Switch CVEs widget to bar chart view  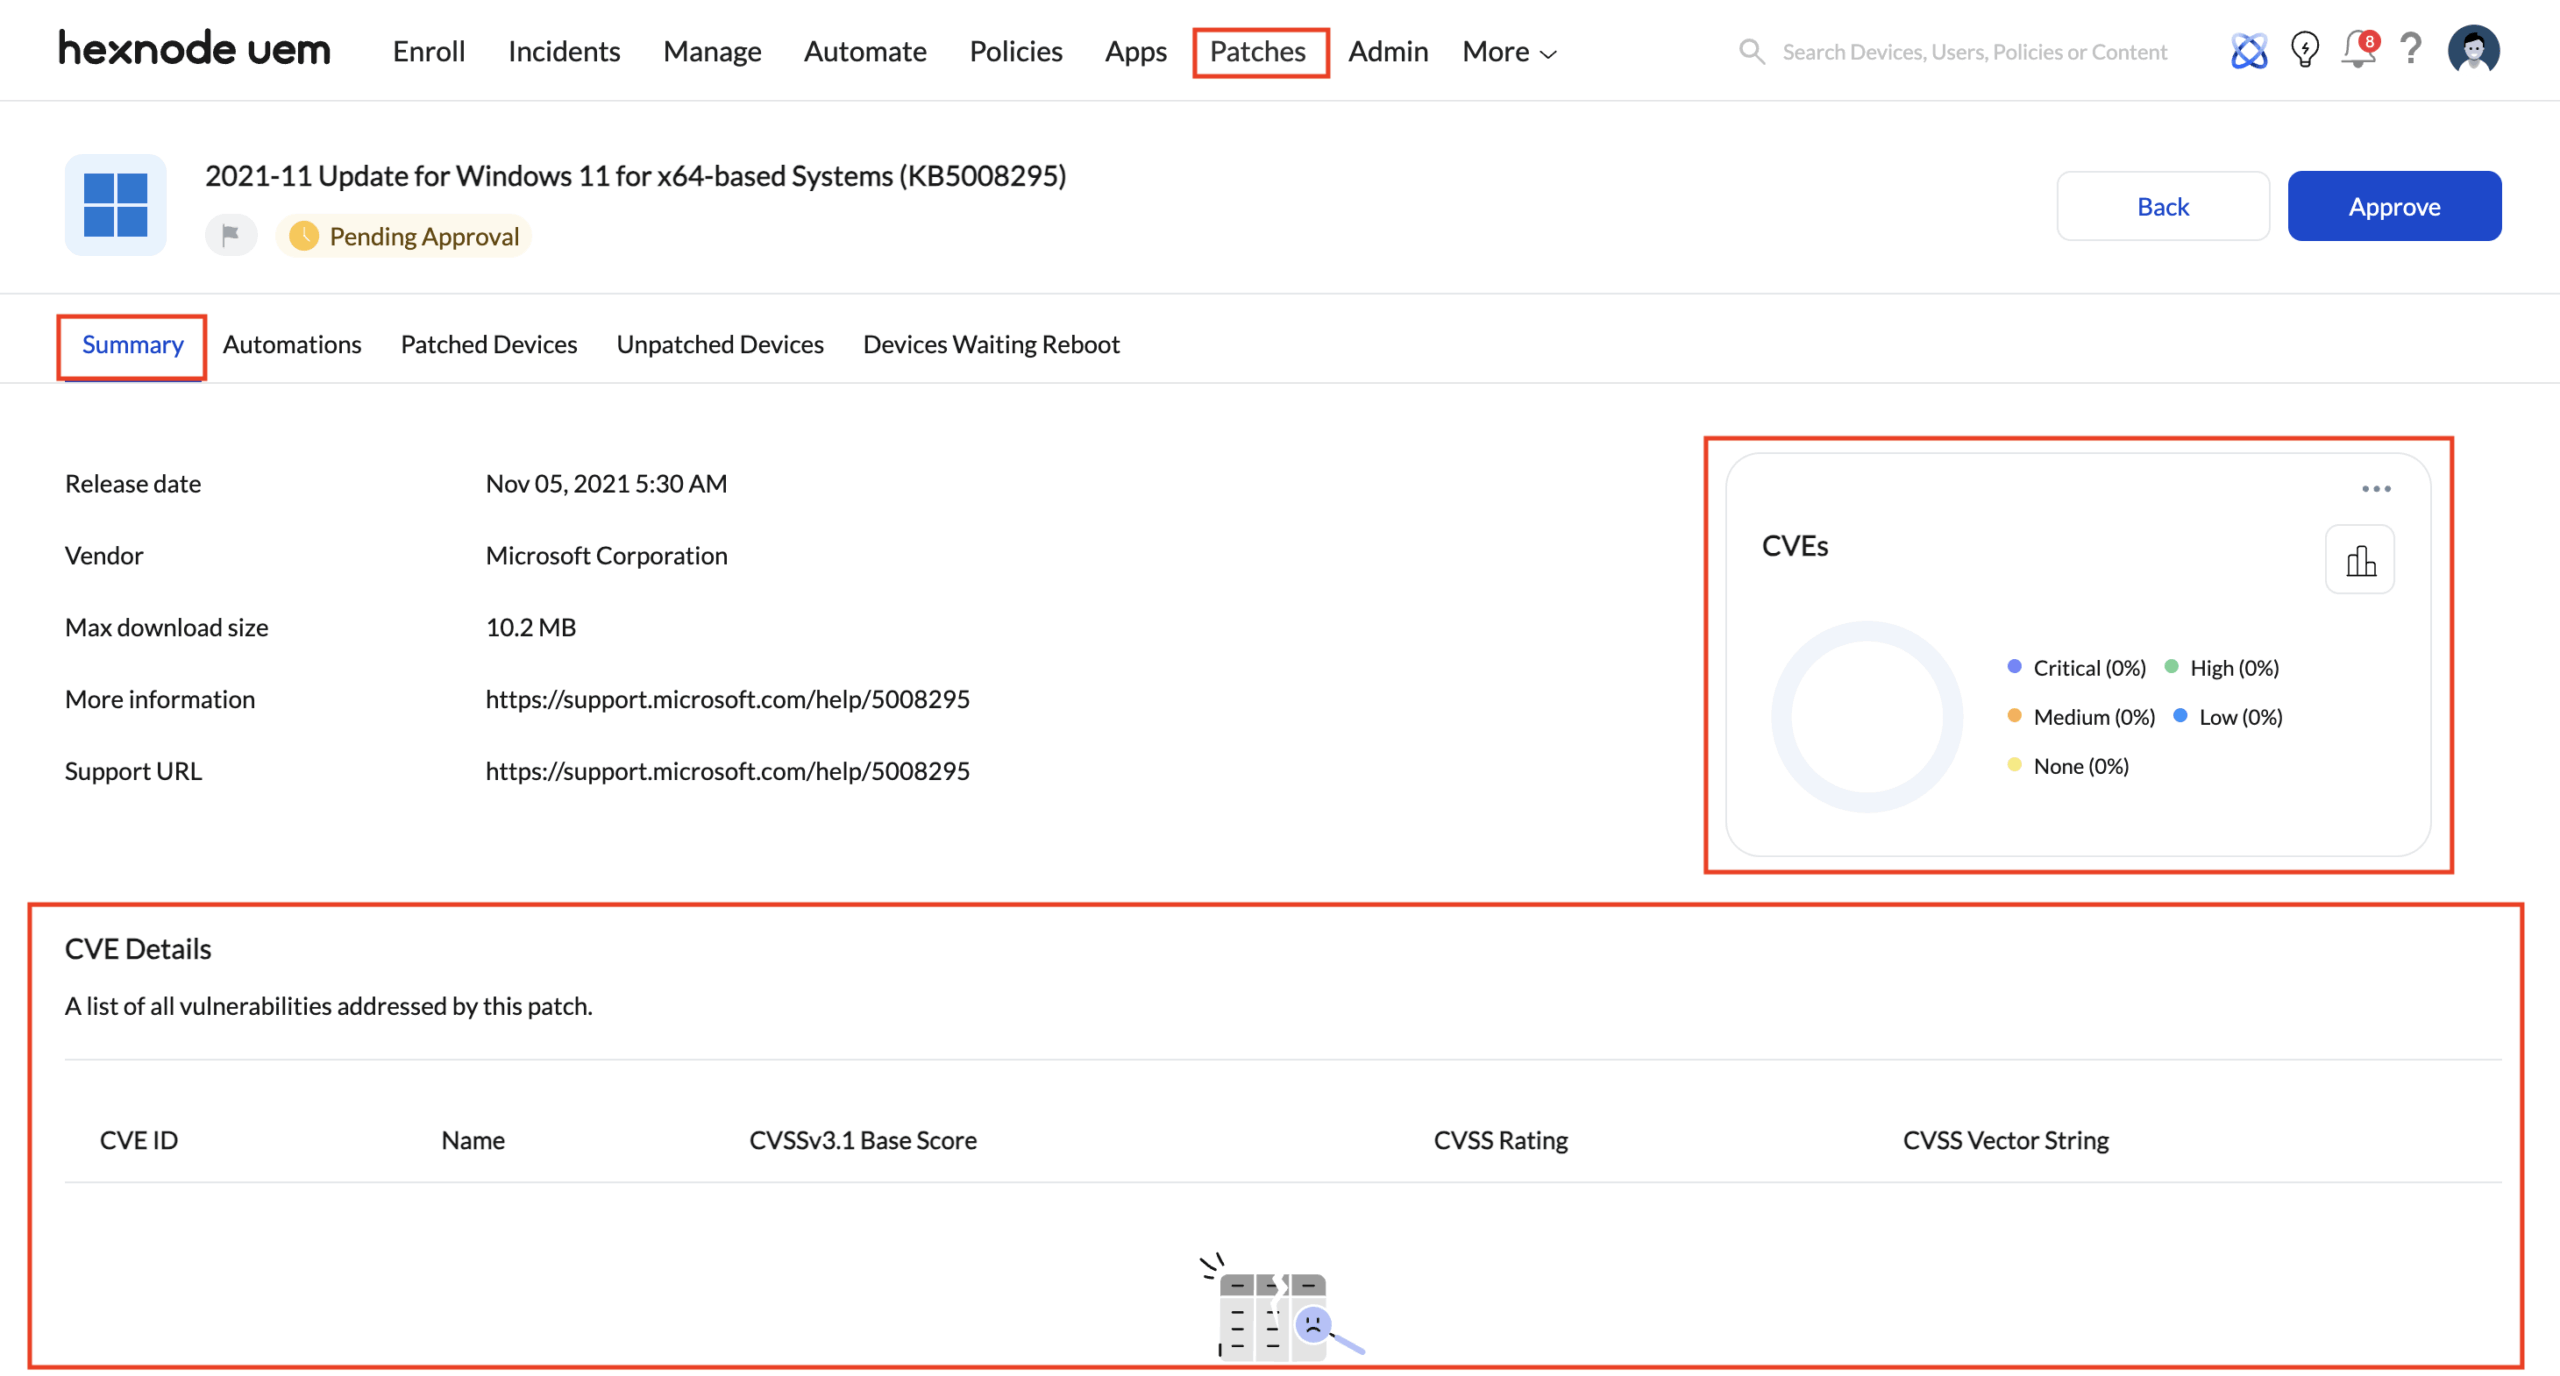[x=2359, y=560]
